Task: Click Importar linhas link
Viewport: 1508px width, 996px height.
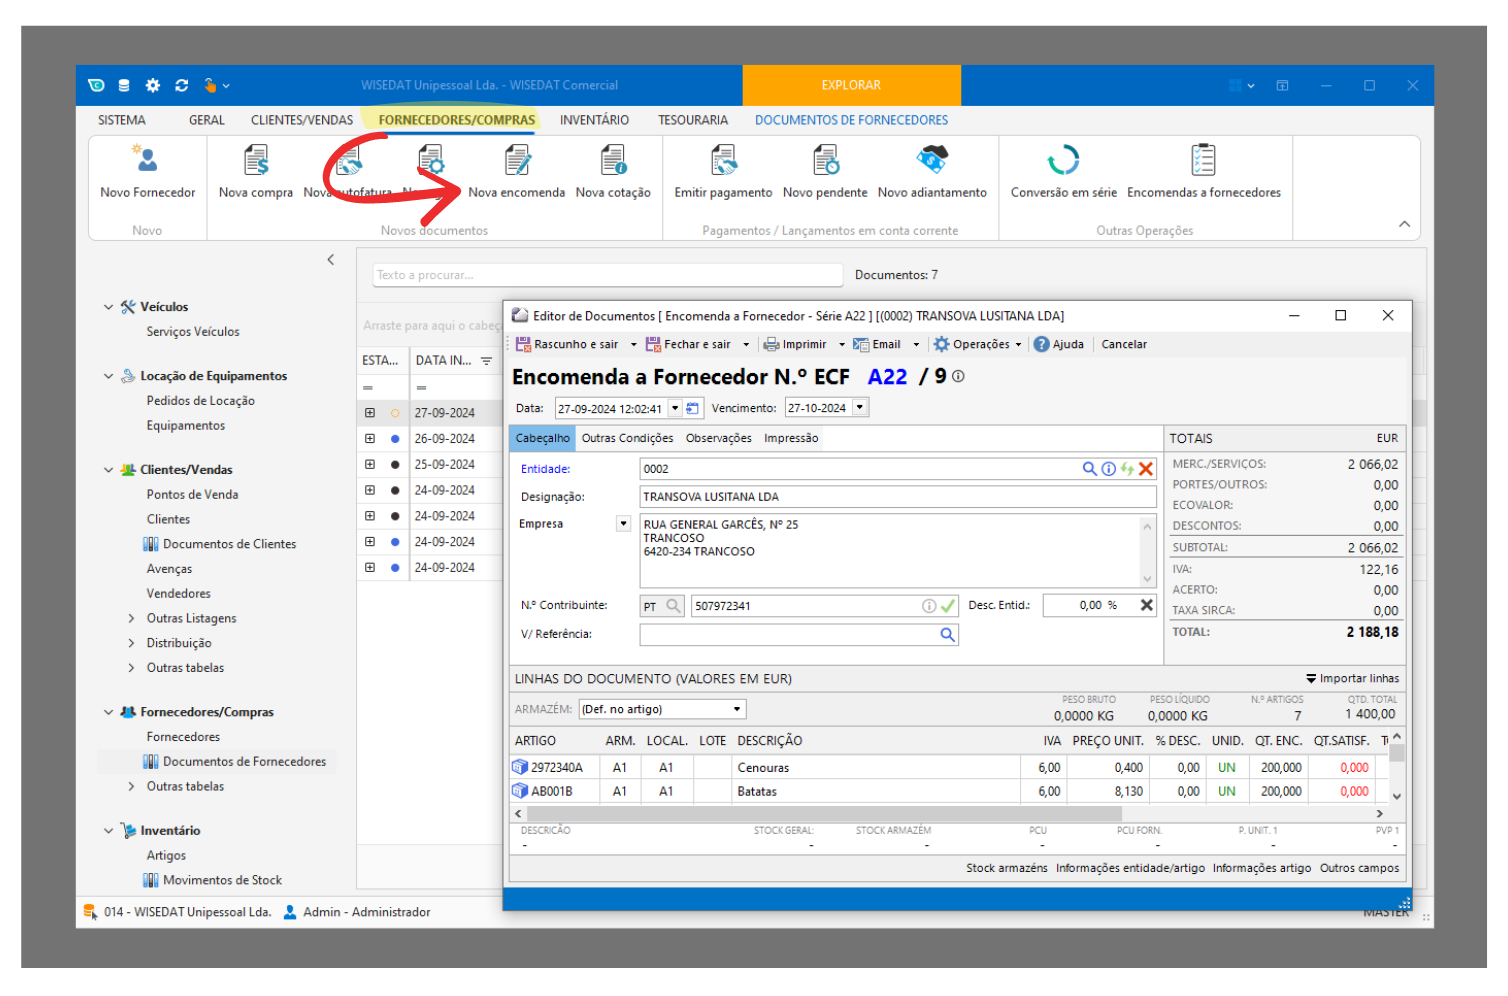Action: [x=1352, y=678]
